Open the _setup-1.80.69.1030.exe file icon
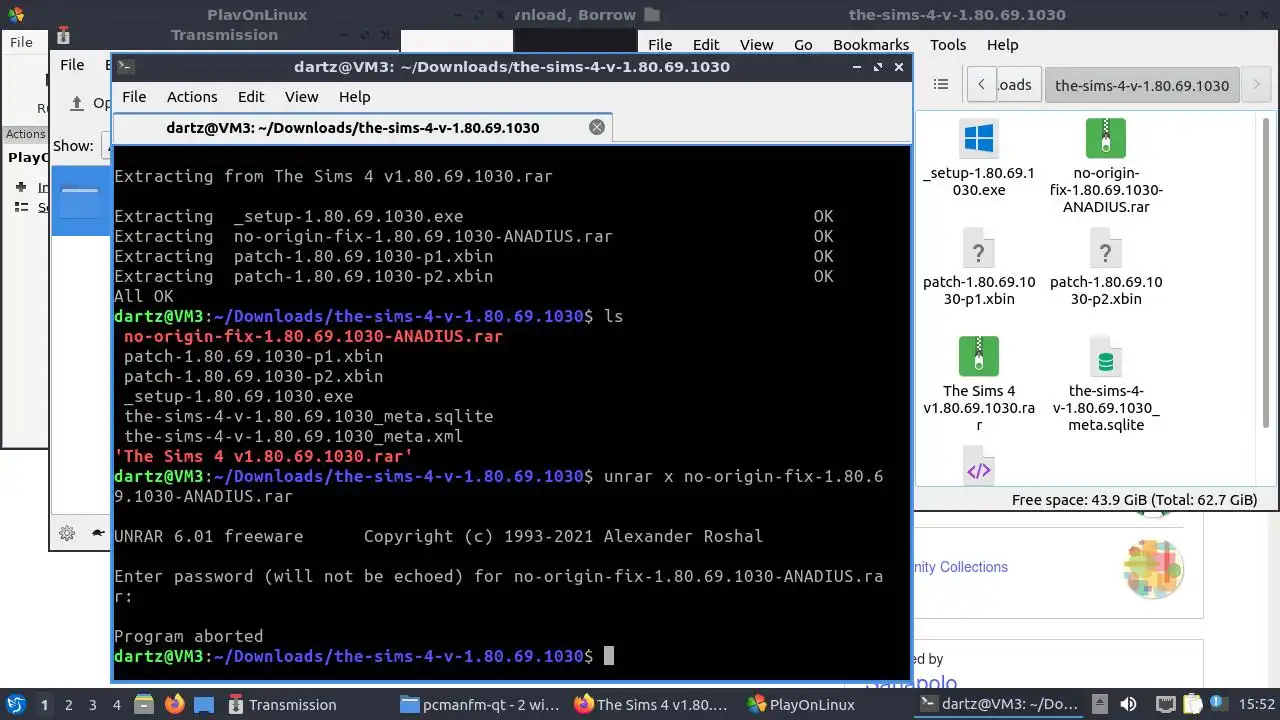Viewport: 1280px width, 720px height. [x=978, y=138]
